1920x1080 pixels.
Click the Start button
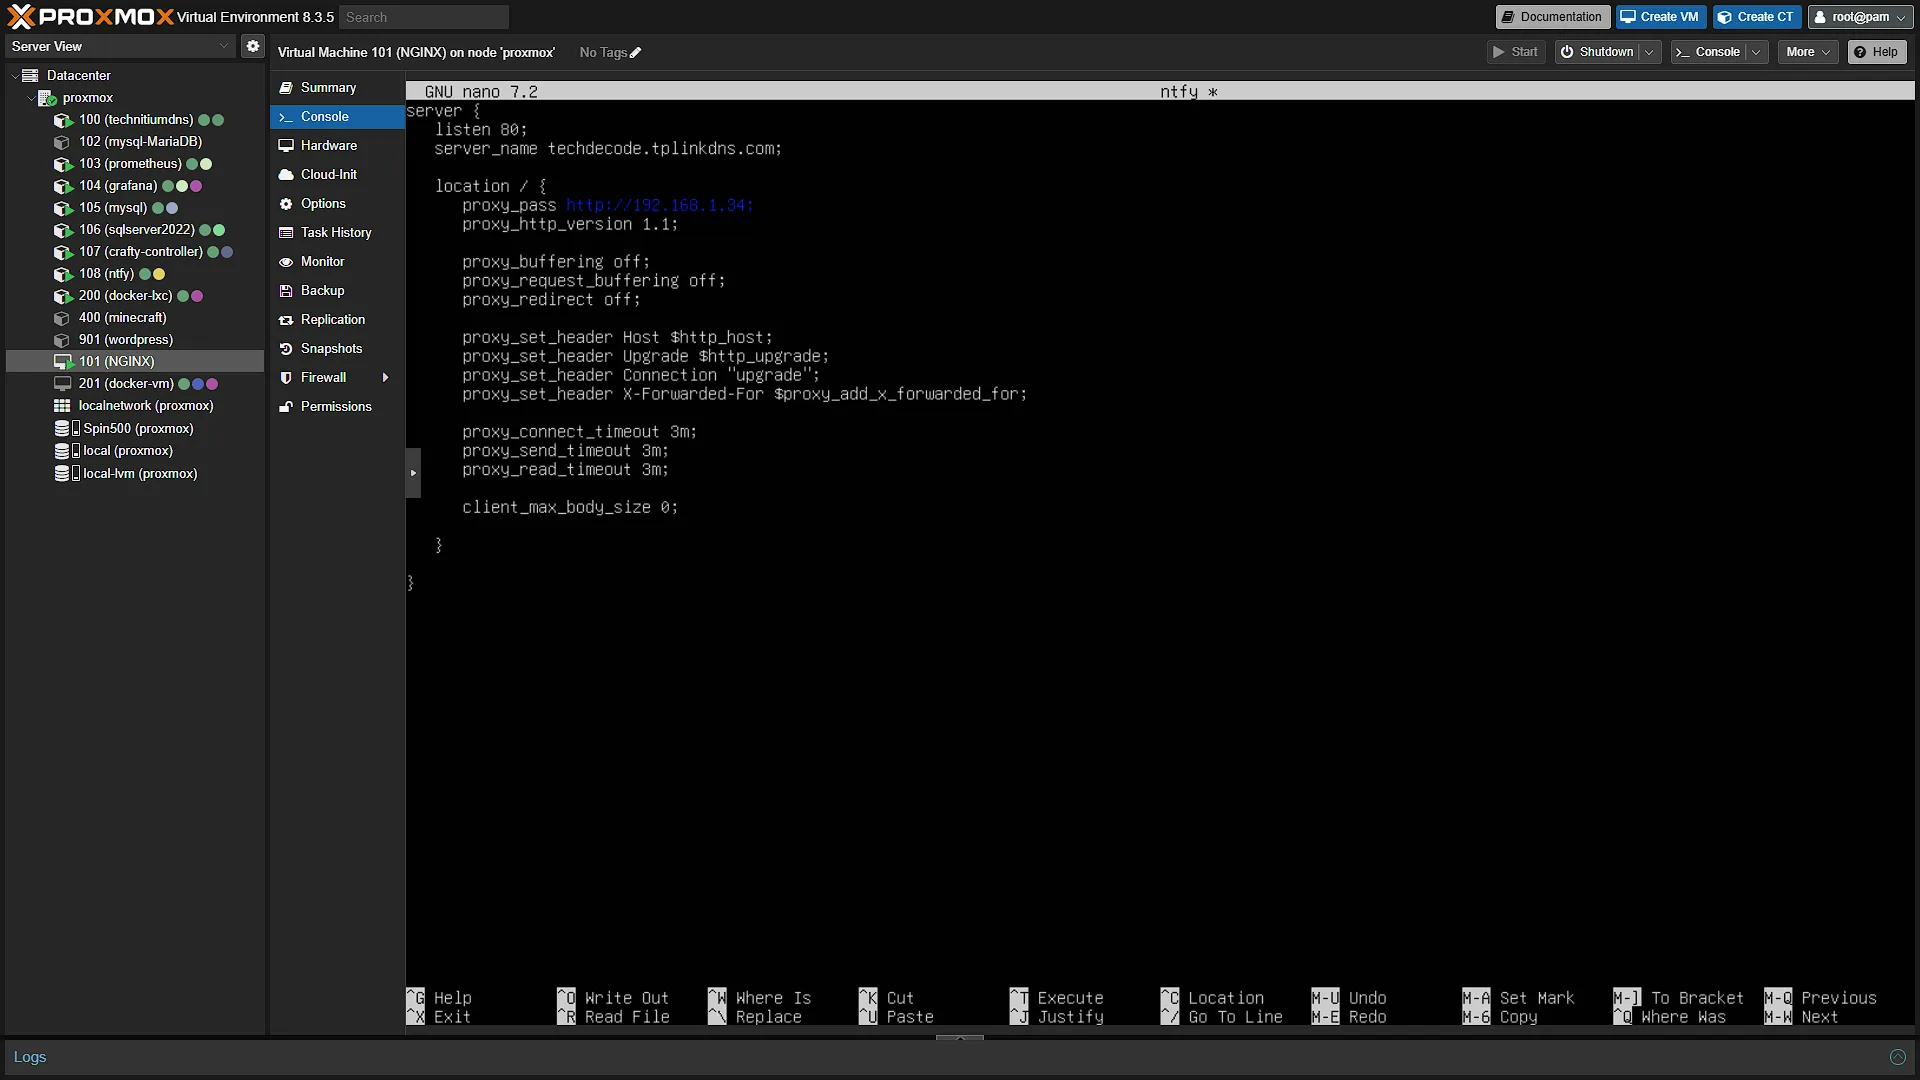[1516, 52]
